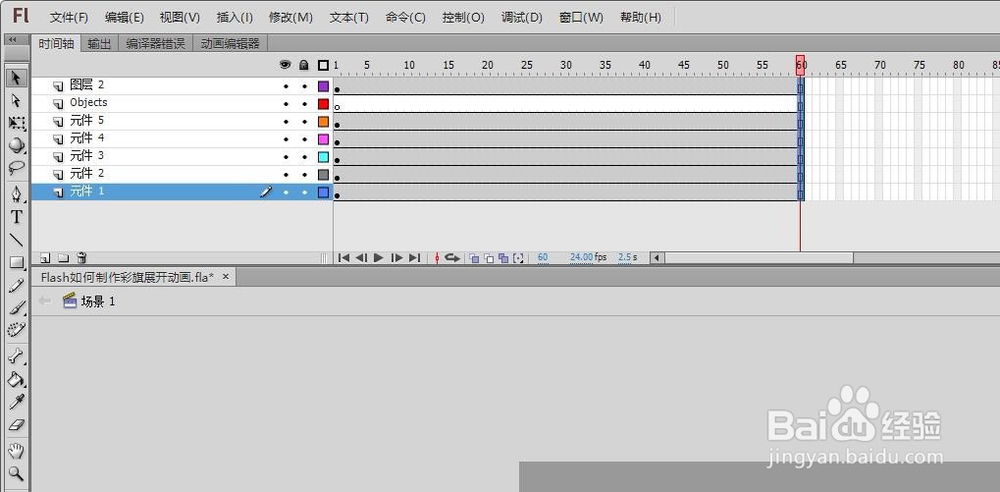1000x492 pixels.
Task: Select the Pen tool
Action: point(16,193)
